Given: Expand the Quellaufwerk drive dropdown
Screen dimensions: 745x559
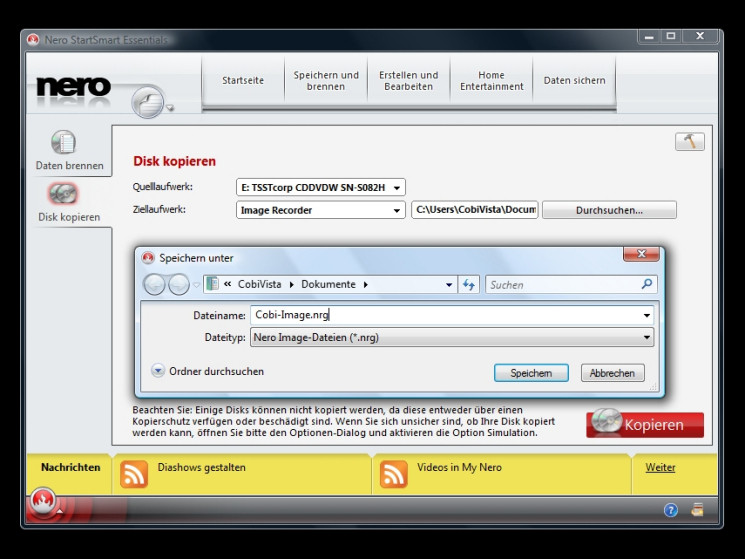Looking at the screenshot, I should [396, 188].
